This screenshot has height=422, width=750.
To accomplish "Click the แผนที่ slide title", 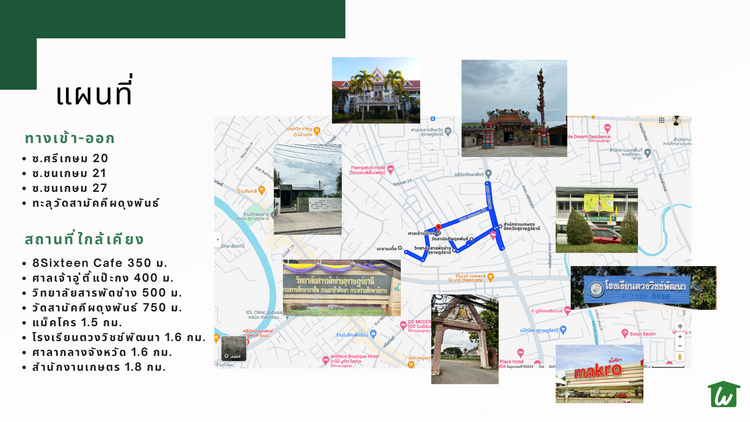I will (93, 95).
